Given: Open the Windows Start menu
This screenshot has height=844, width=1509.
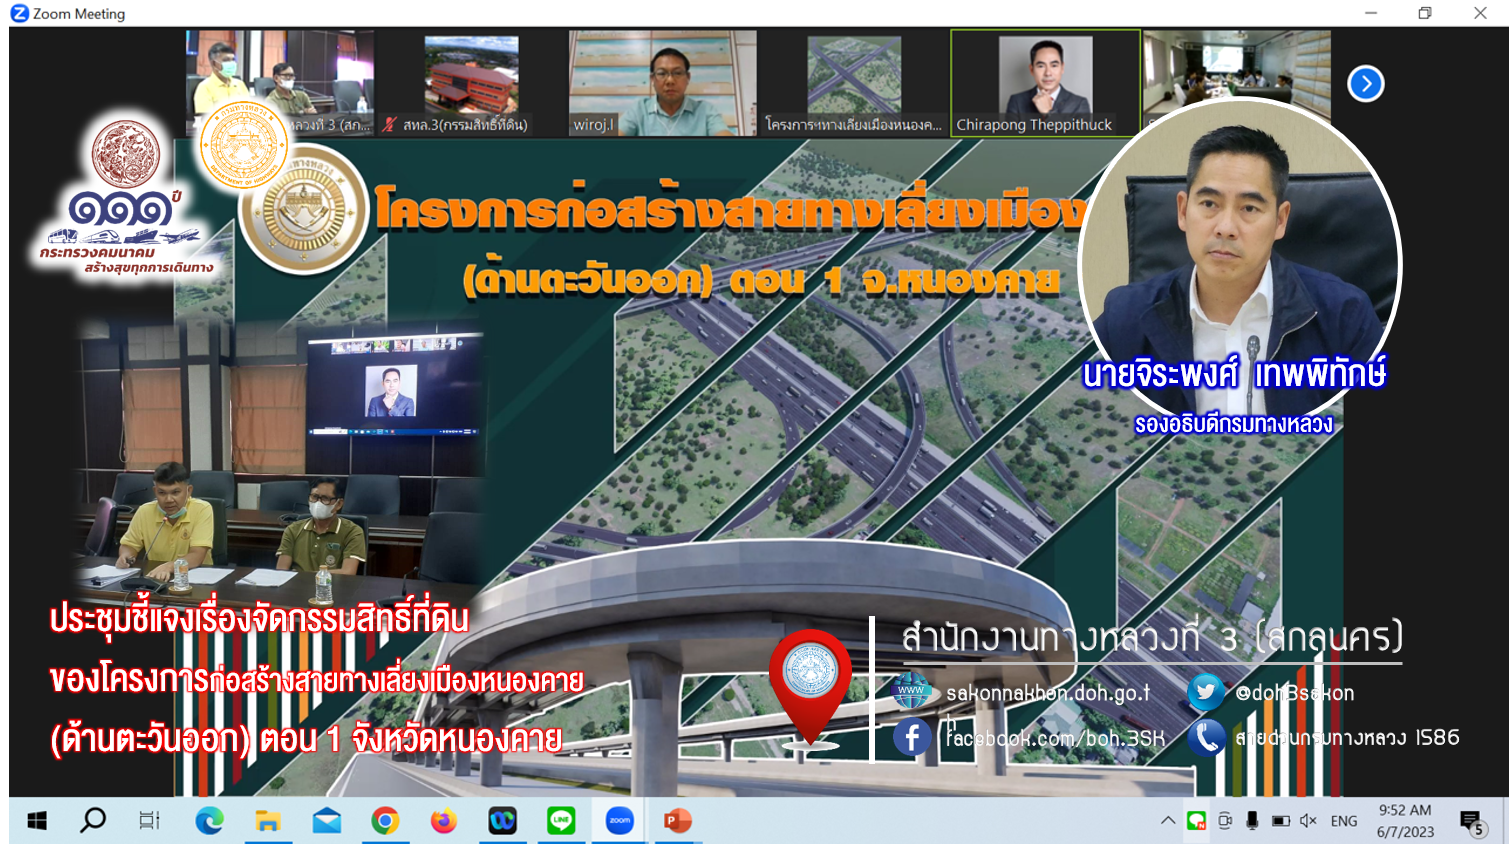Looking at the screenshot, I should [37, 821].
